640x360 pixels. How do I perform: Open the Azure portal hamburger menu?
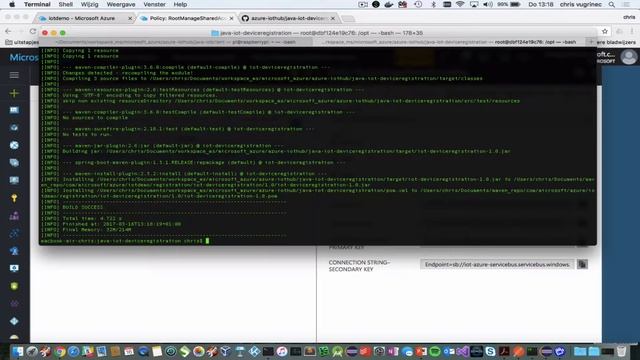click(14, 75)
